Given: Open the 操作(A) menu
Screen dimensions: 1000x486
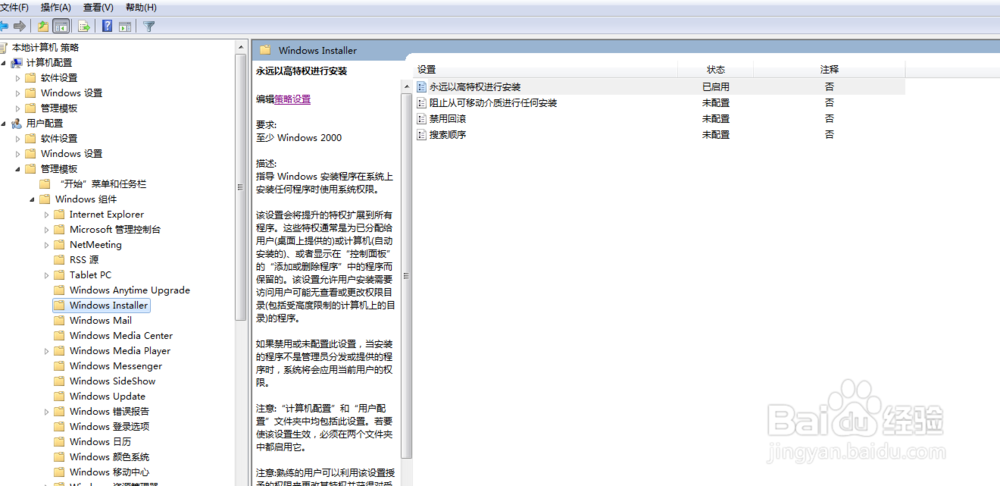Looking at the screenshot, I should click(56, 8).
